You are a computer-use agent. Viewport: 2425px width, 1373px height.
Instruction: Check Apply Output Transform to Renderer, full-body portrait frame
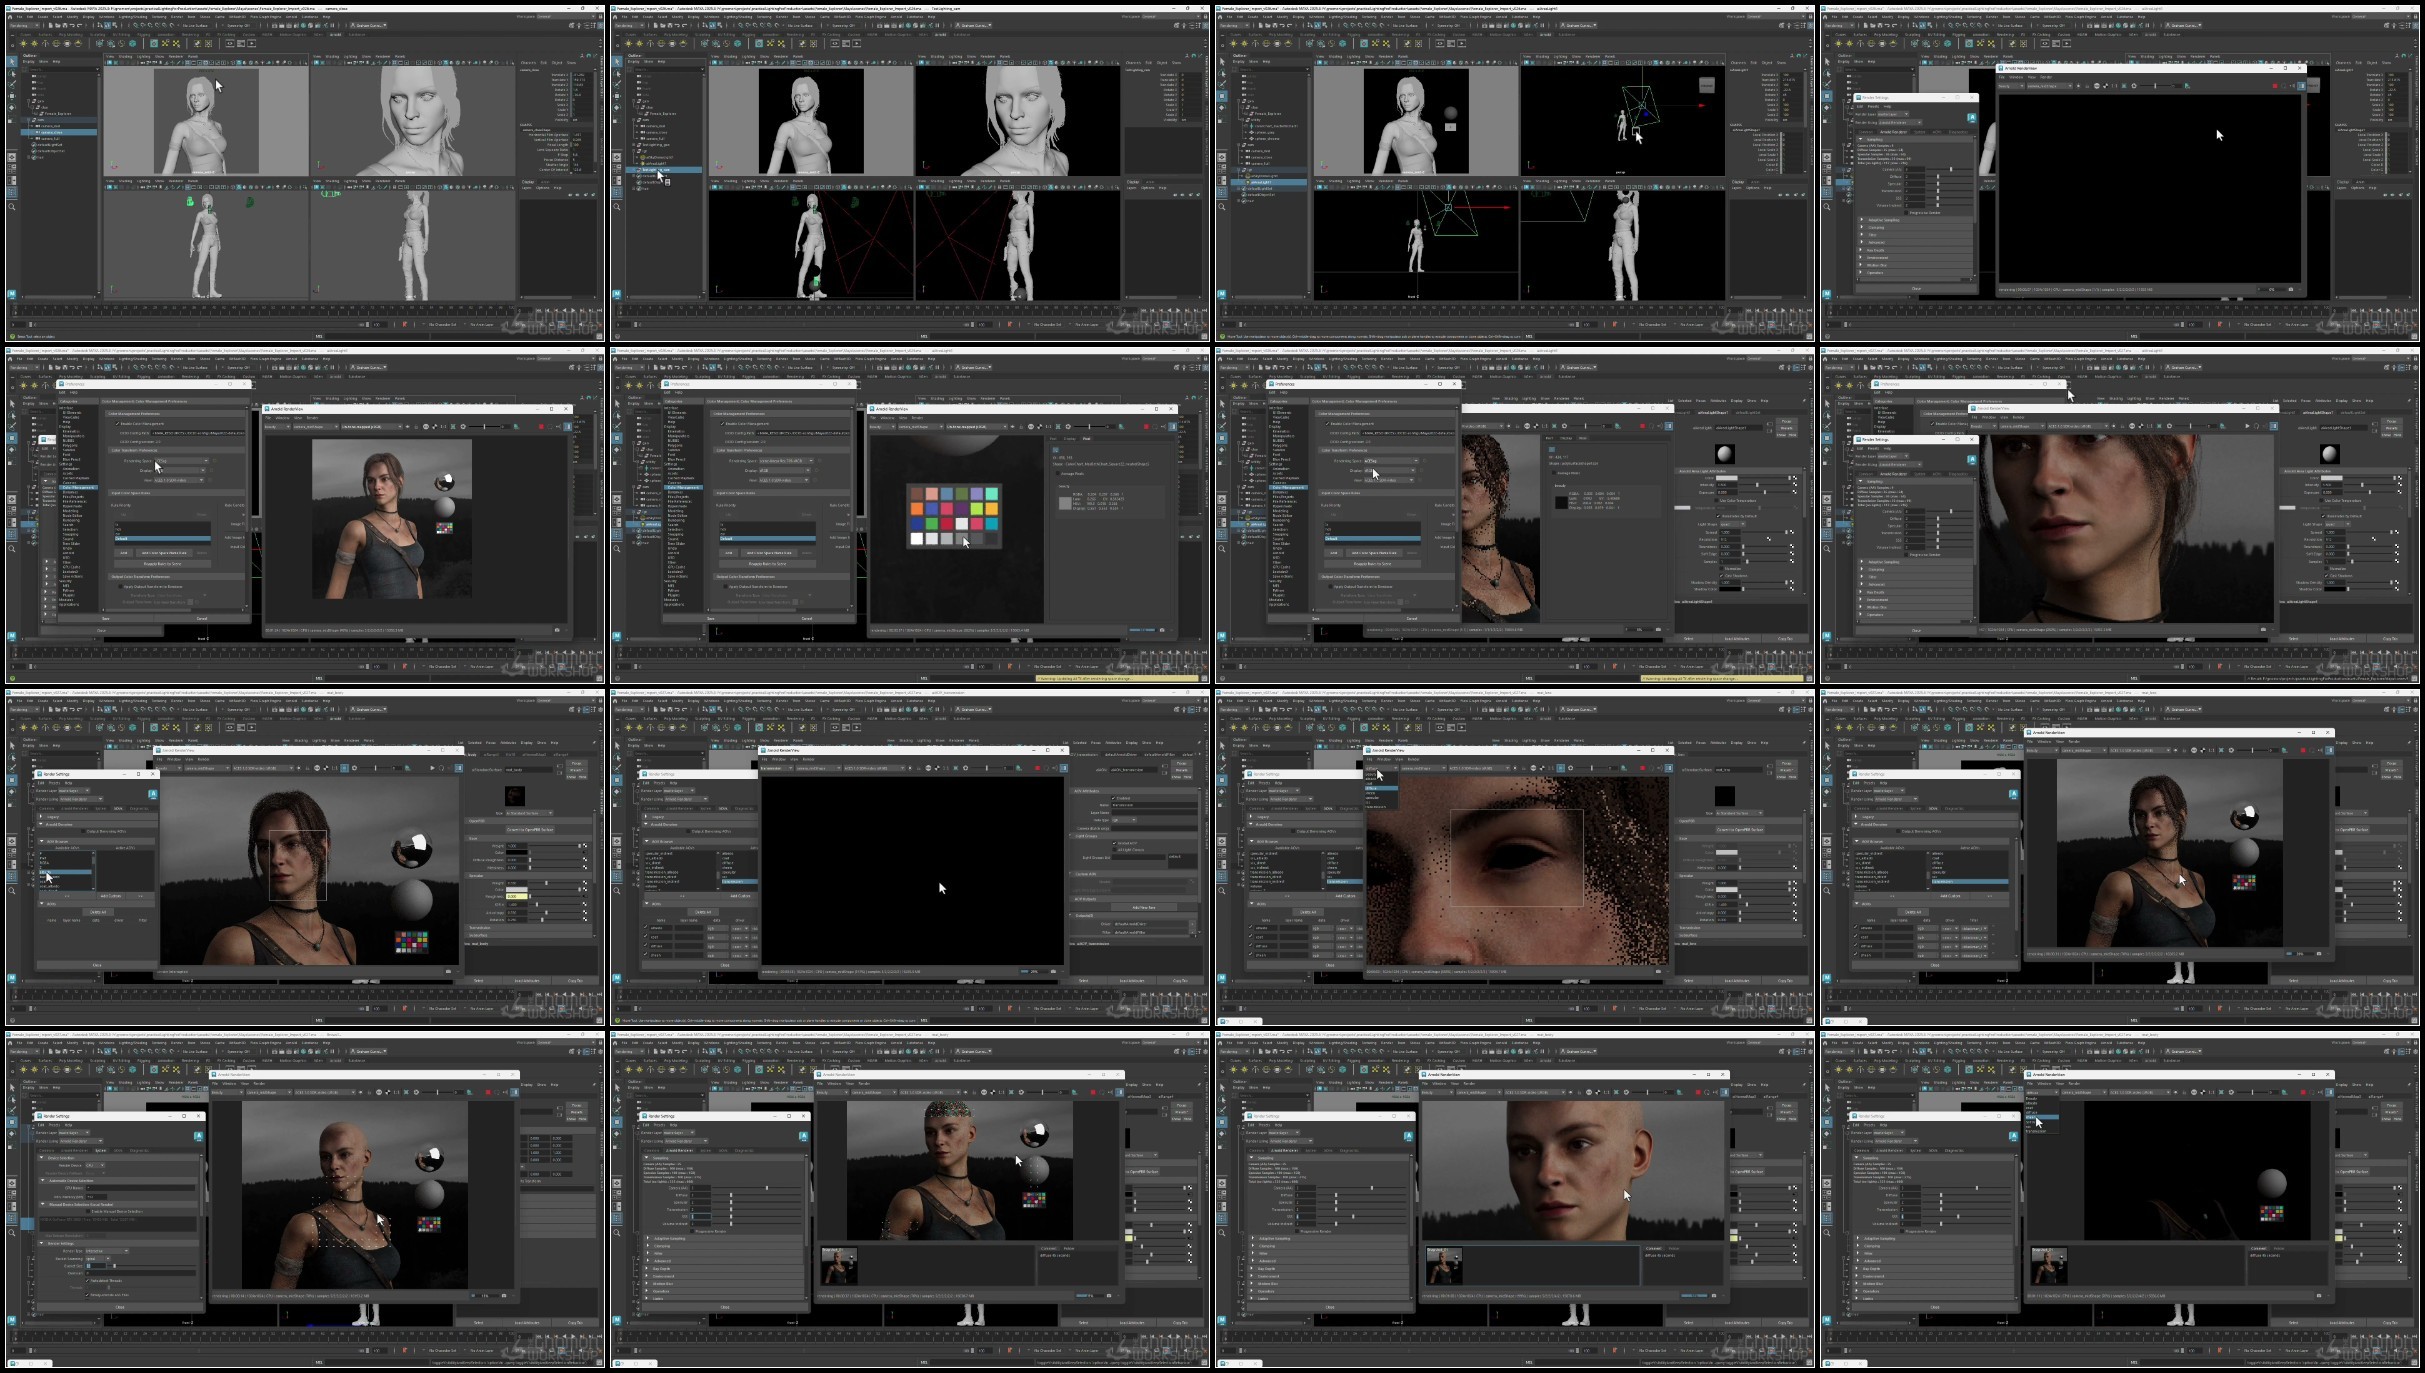click(120, 587)
